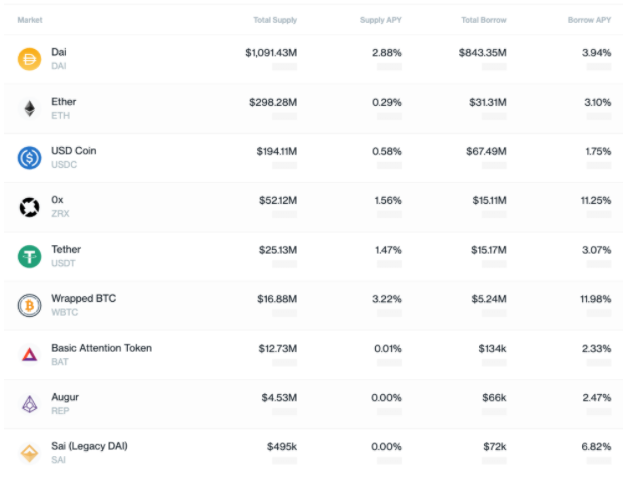
Task: Sort by Borrow APY column header
Action: [x=589, y=20]
